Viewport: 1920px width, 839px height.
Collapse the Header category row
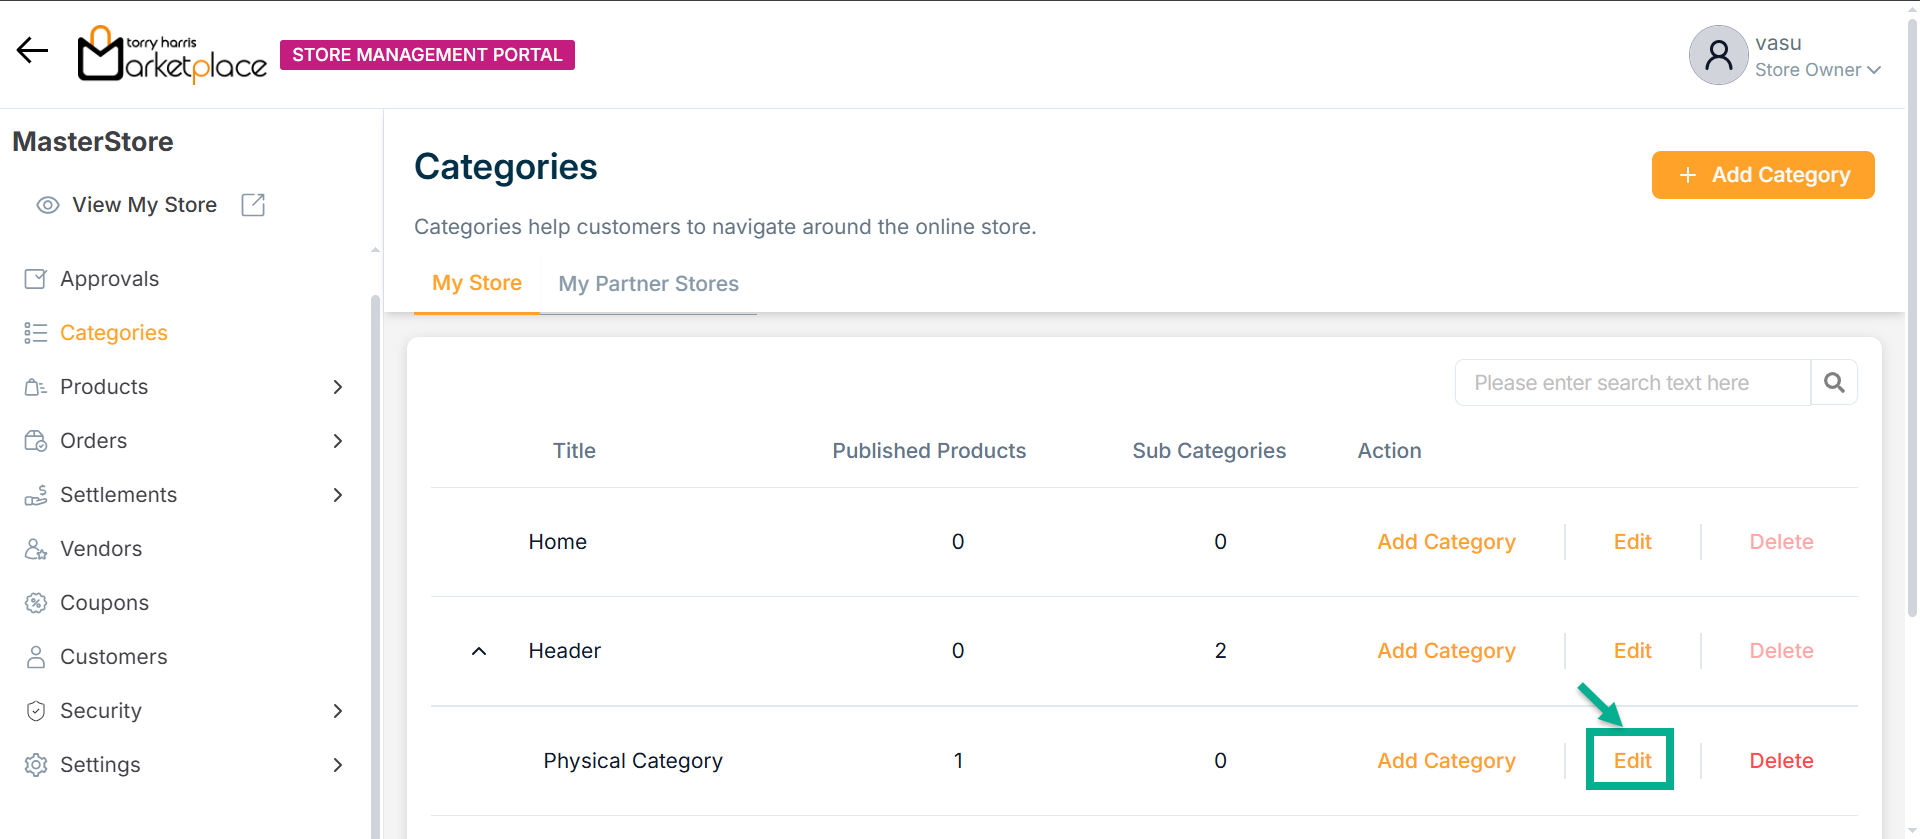(479, 651)
